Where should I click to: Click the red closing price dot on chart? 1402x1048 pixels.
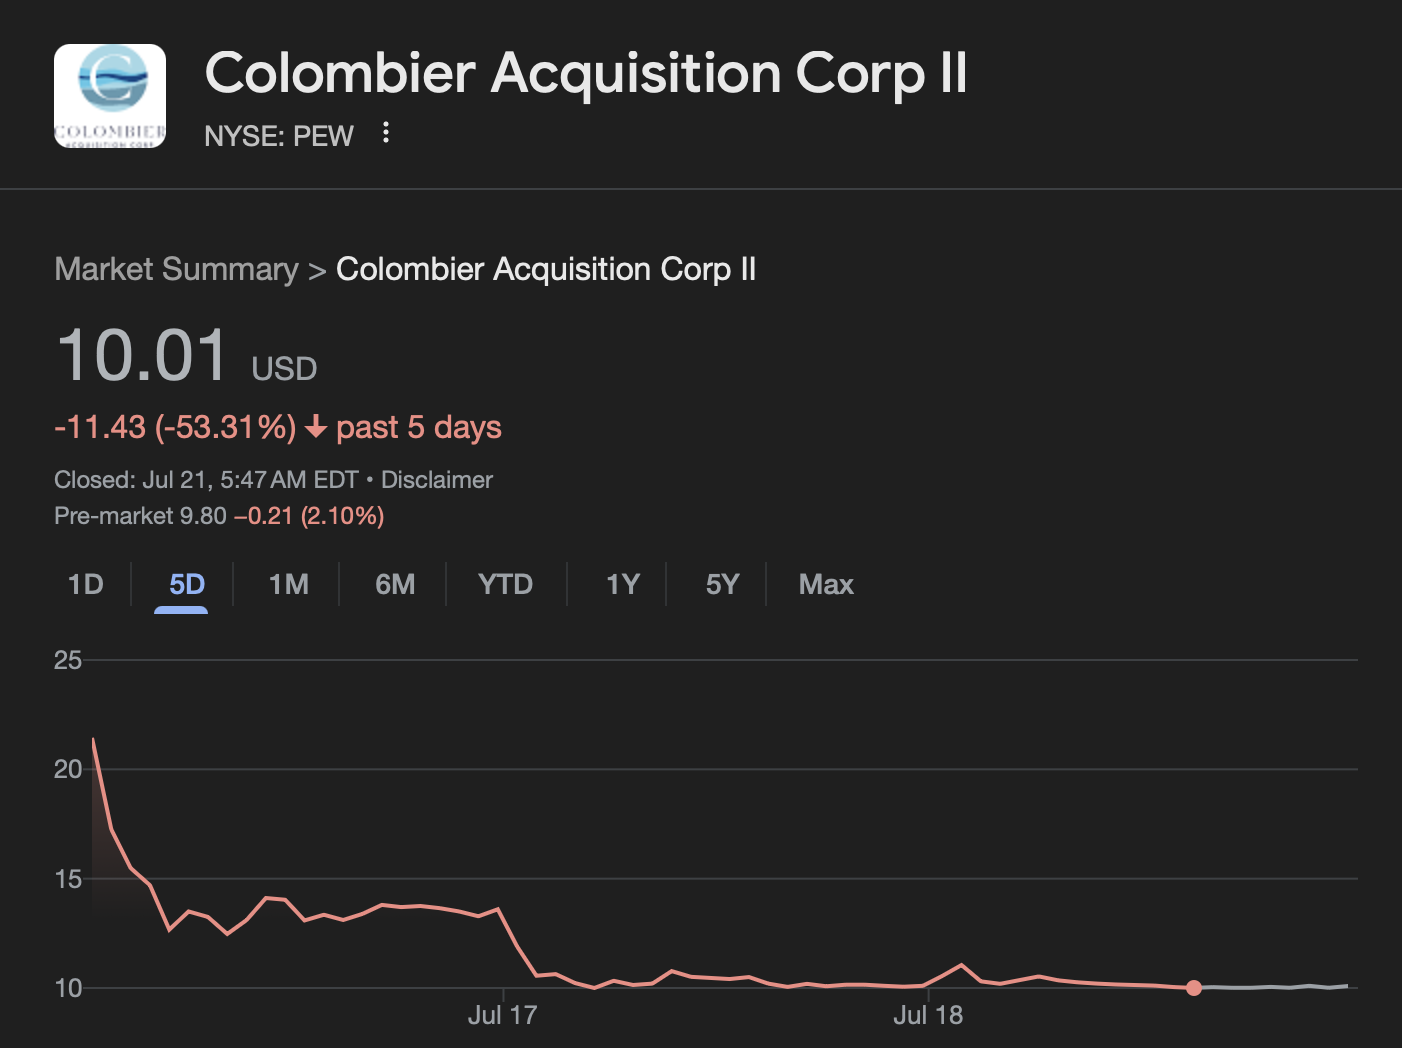[x=1193, y=988]
